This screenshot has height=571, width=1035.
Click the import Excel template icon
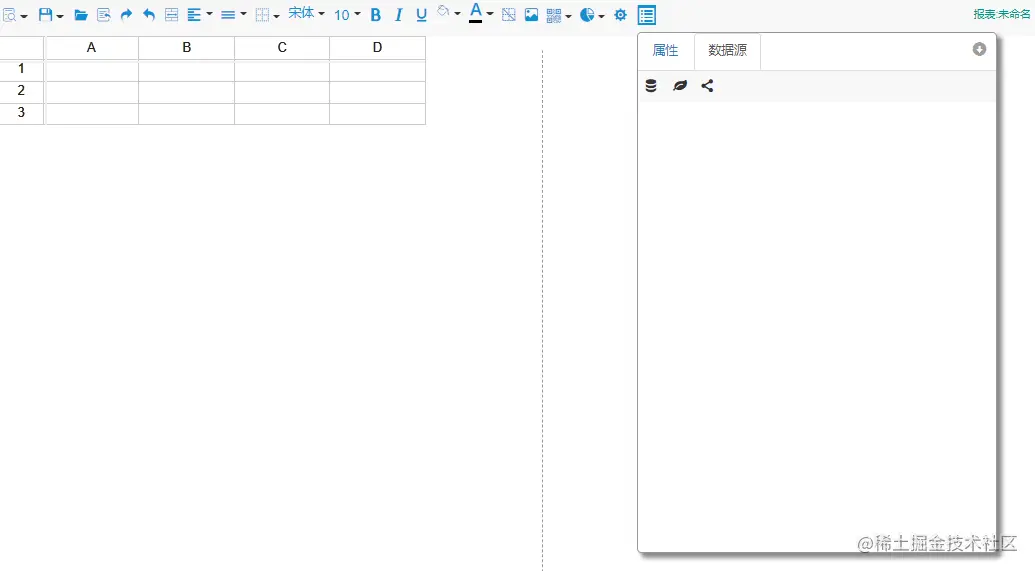[x=104, y=15]
